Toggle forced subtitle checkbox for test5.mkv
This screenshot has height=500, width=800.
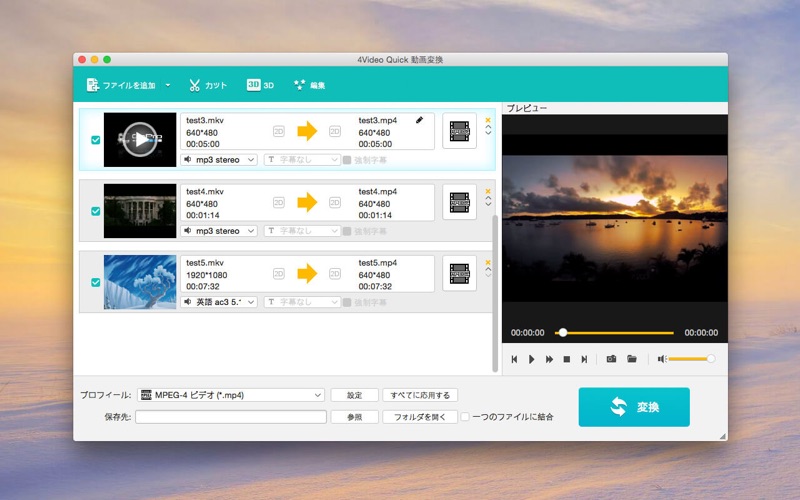pos(347,303)
